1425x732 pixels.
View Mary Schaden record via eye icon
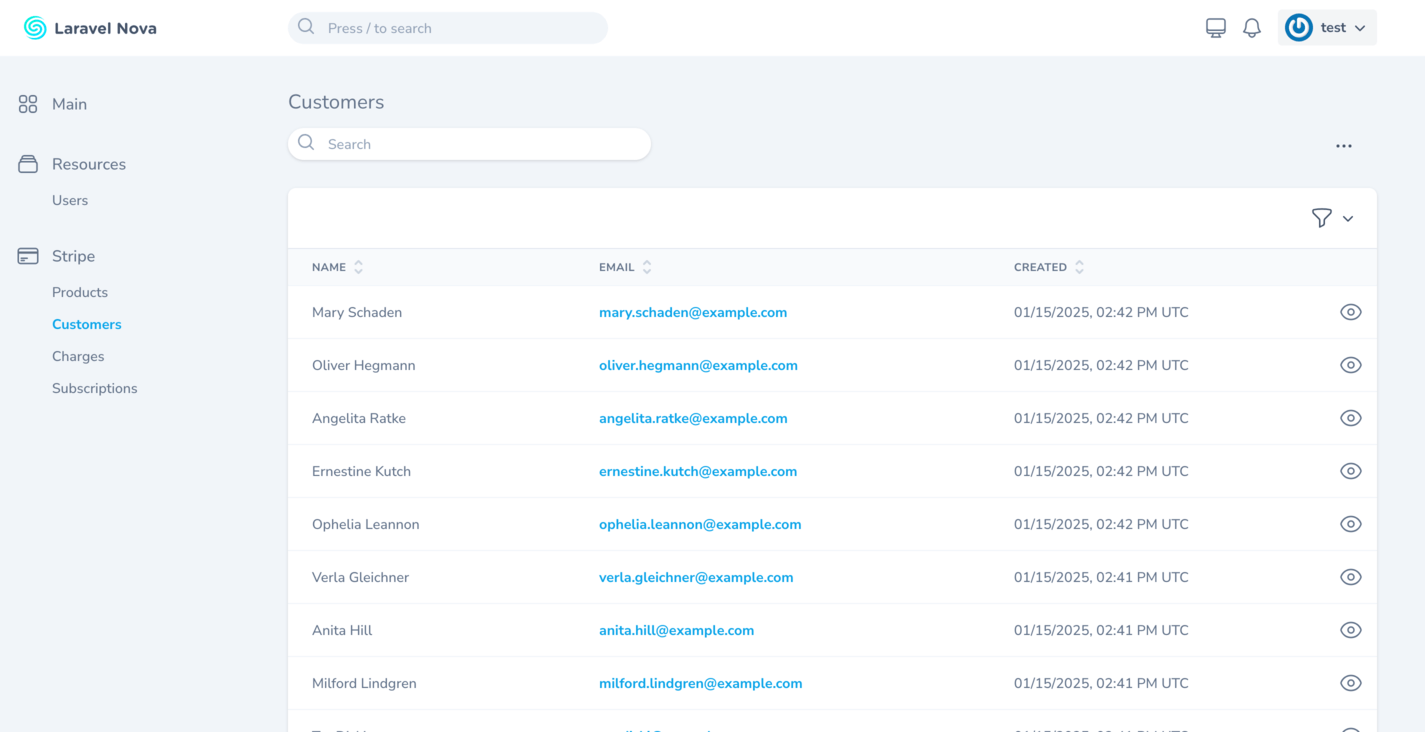(x=1351, y=312)
